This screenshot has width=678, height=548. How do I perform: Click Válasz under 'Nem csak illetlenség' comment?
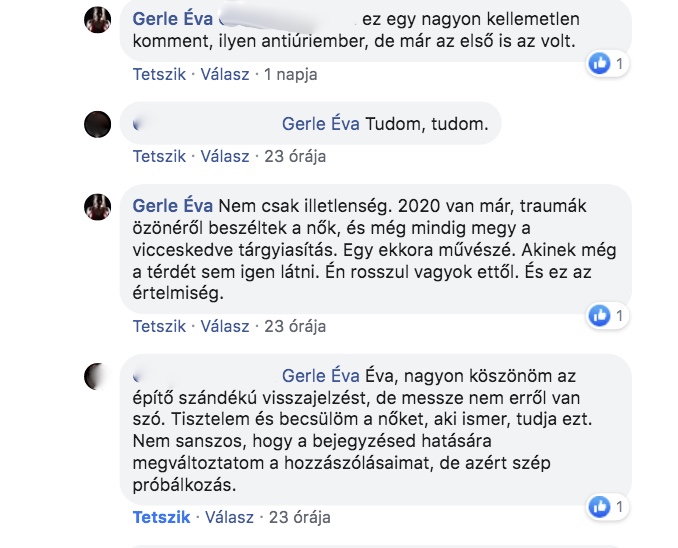pos(225,326)
